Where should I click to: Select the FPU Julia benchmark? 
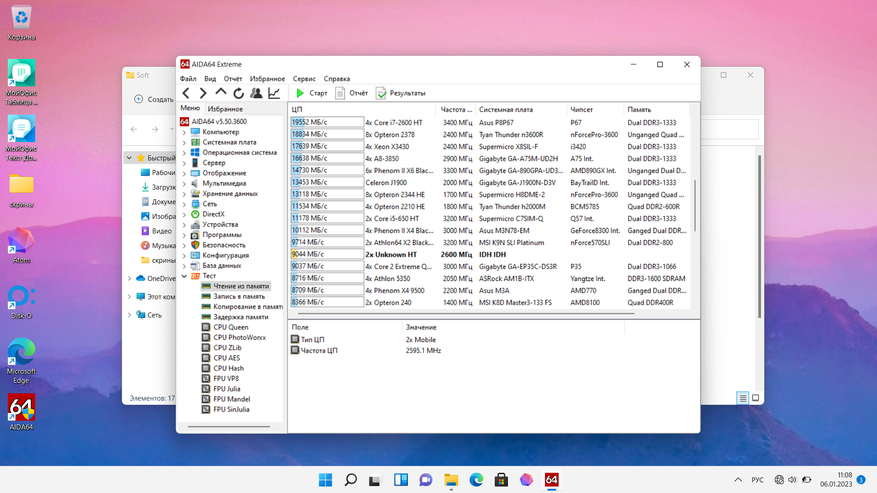click(221, 389)
